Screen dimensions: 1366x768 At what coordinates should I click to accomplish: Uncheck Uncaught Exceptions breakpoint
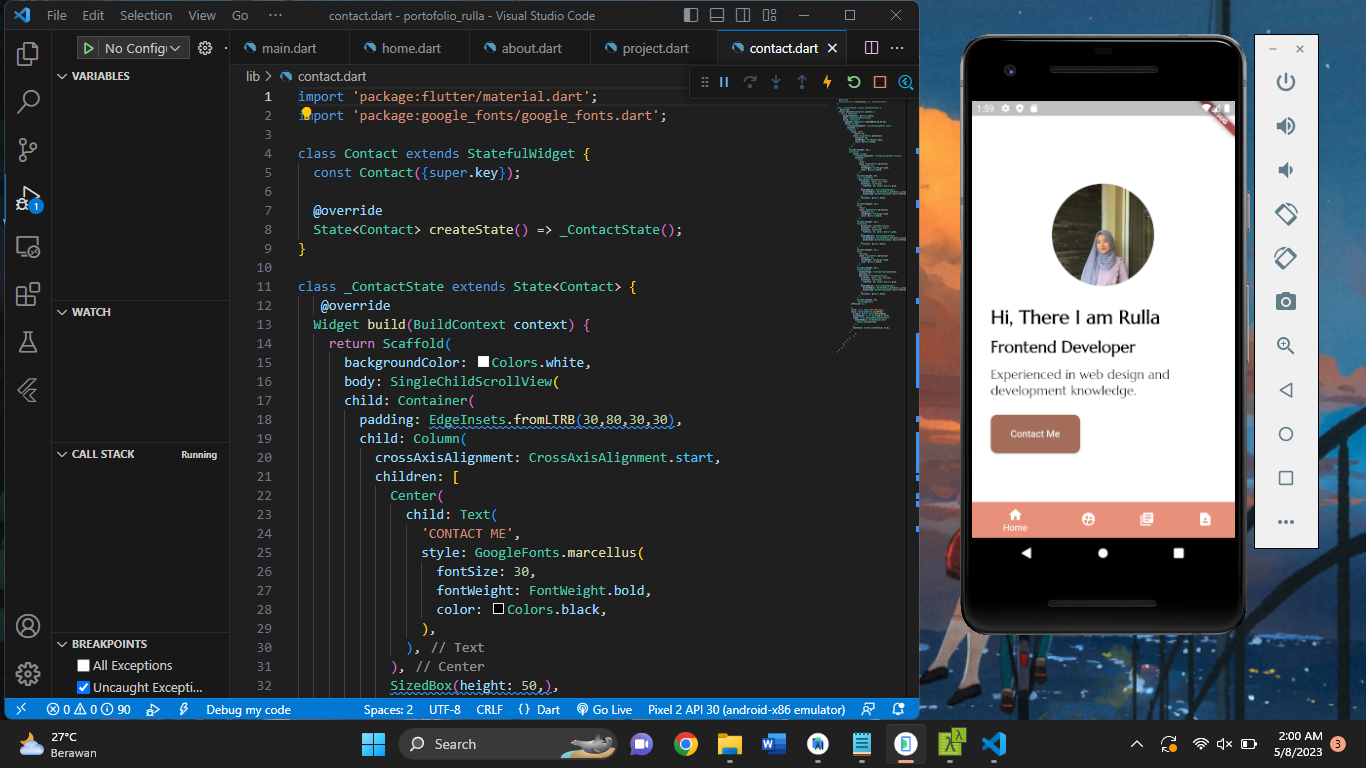(84, 686)
